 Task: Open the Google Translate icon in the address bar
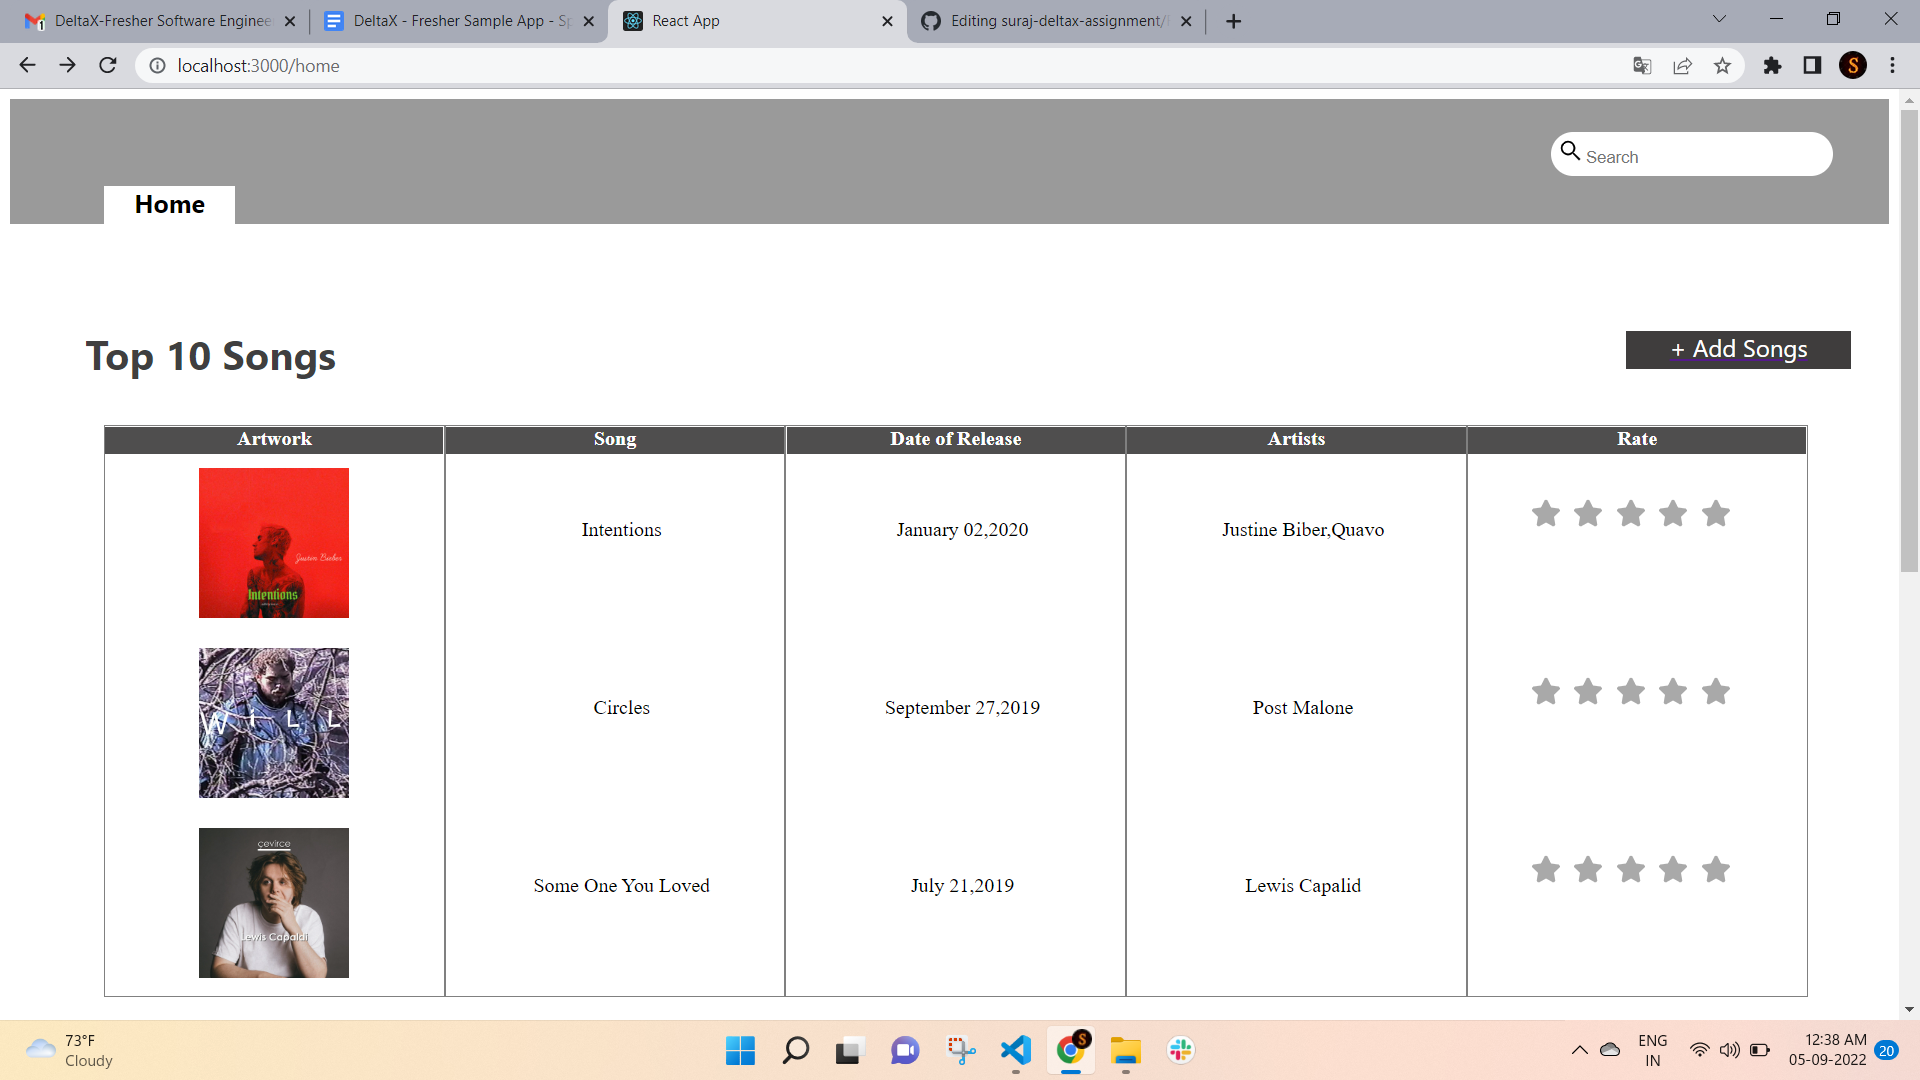(x=1641, y=65)
